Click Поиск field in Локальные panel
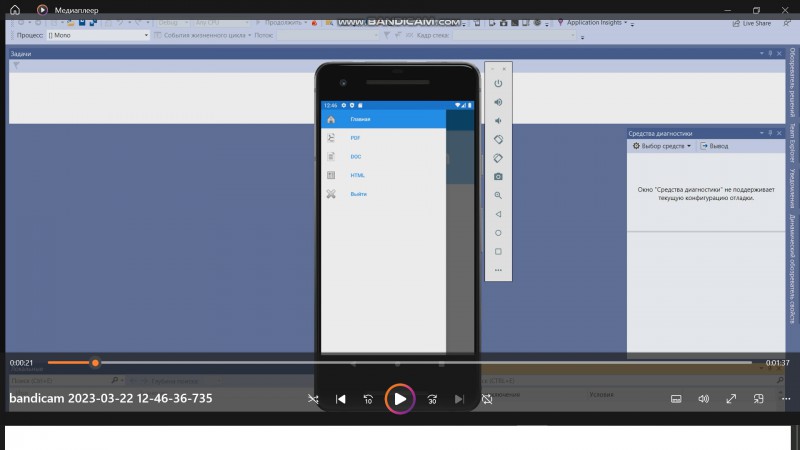The image size is (800, 450). [60, 381]
